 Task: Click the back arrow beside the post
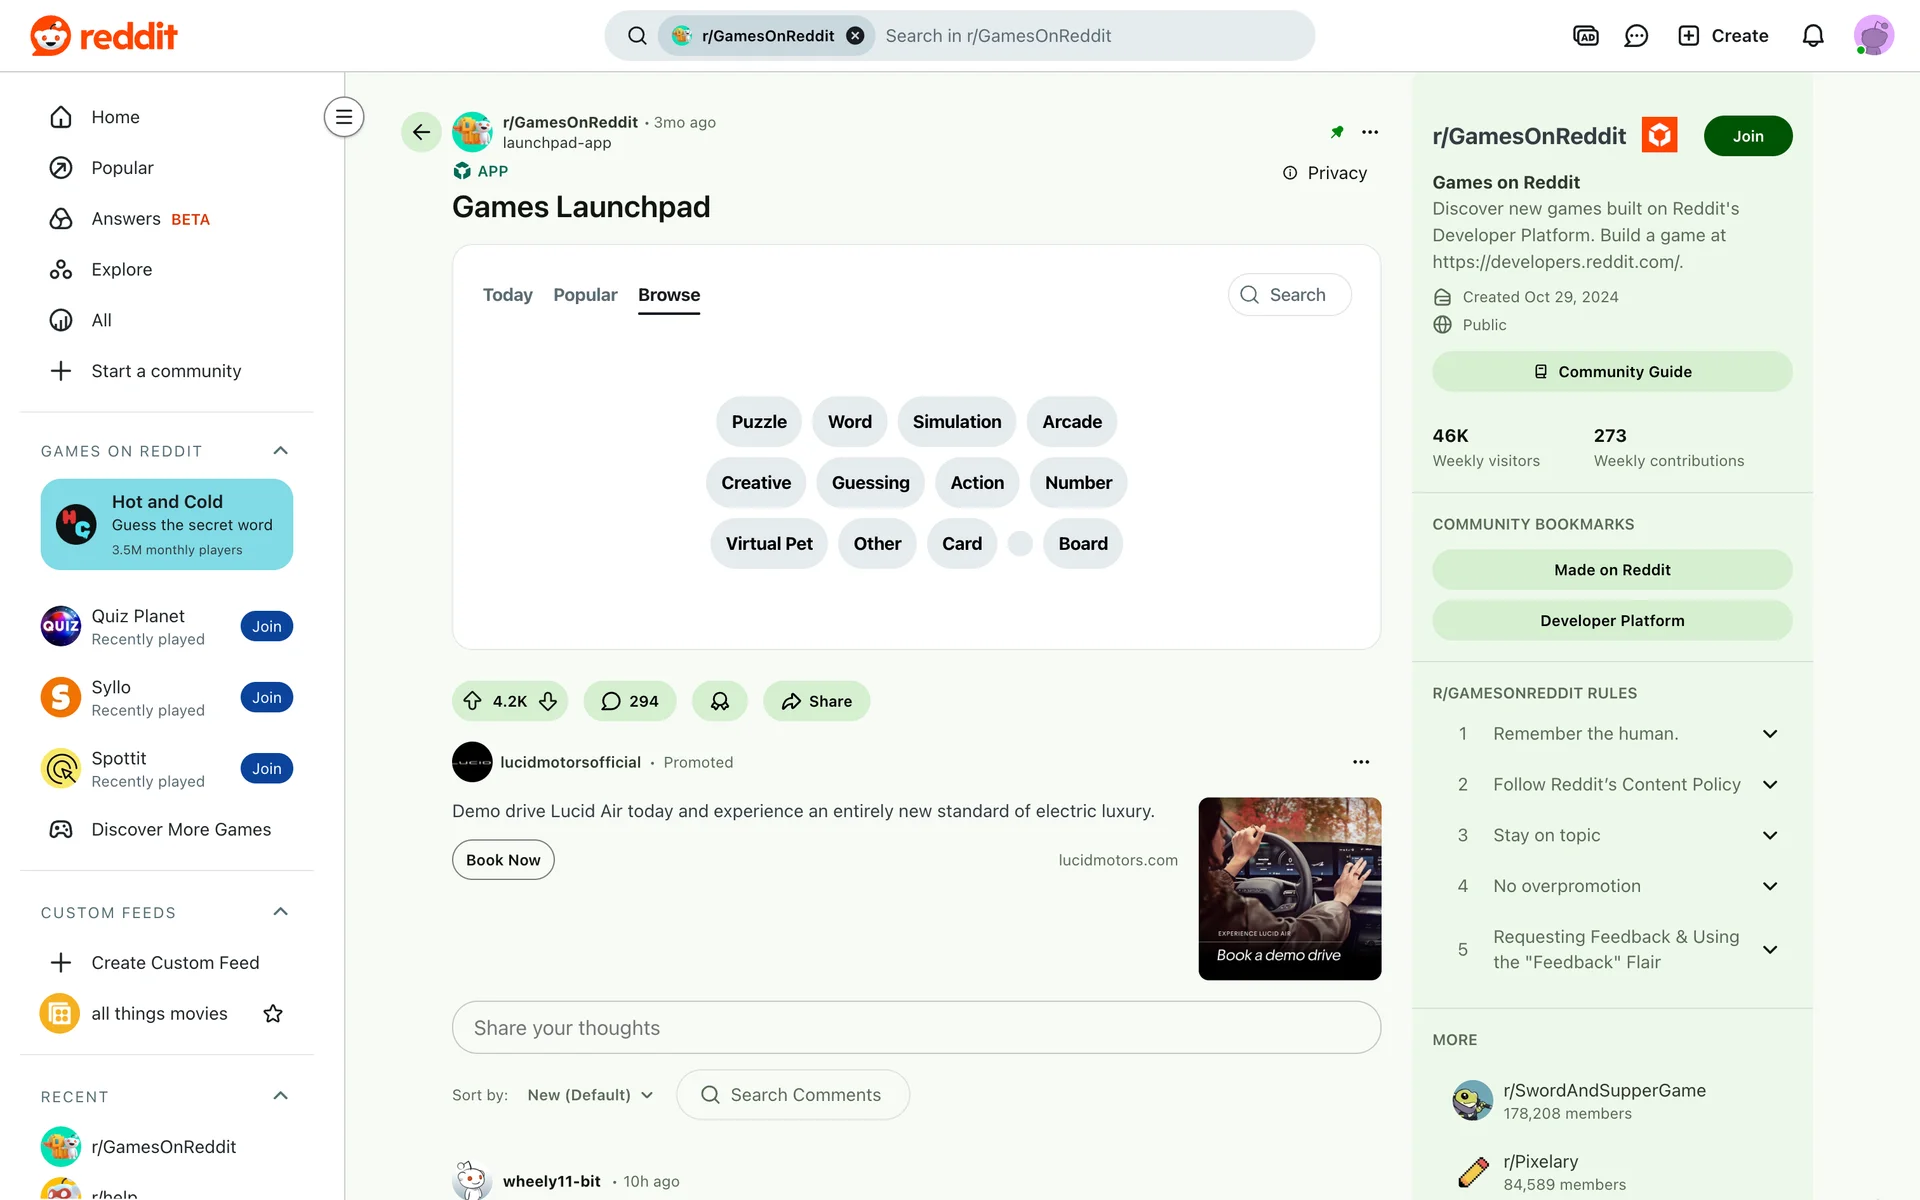(x=421, y=132)
